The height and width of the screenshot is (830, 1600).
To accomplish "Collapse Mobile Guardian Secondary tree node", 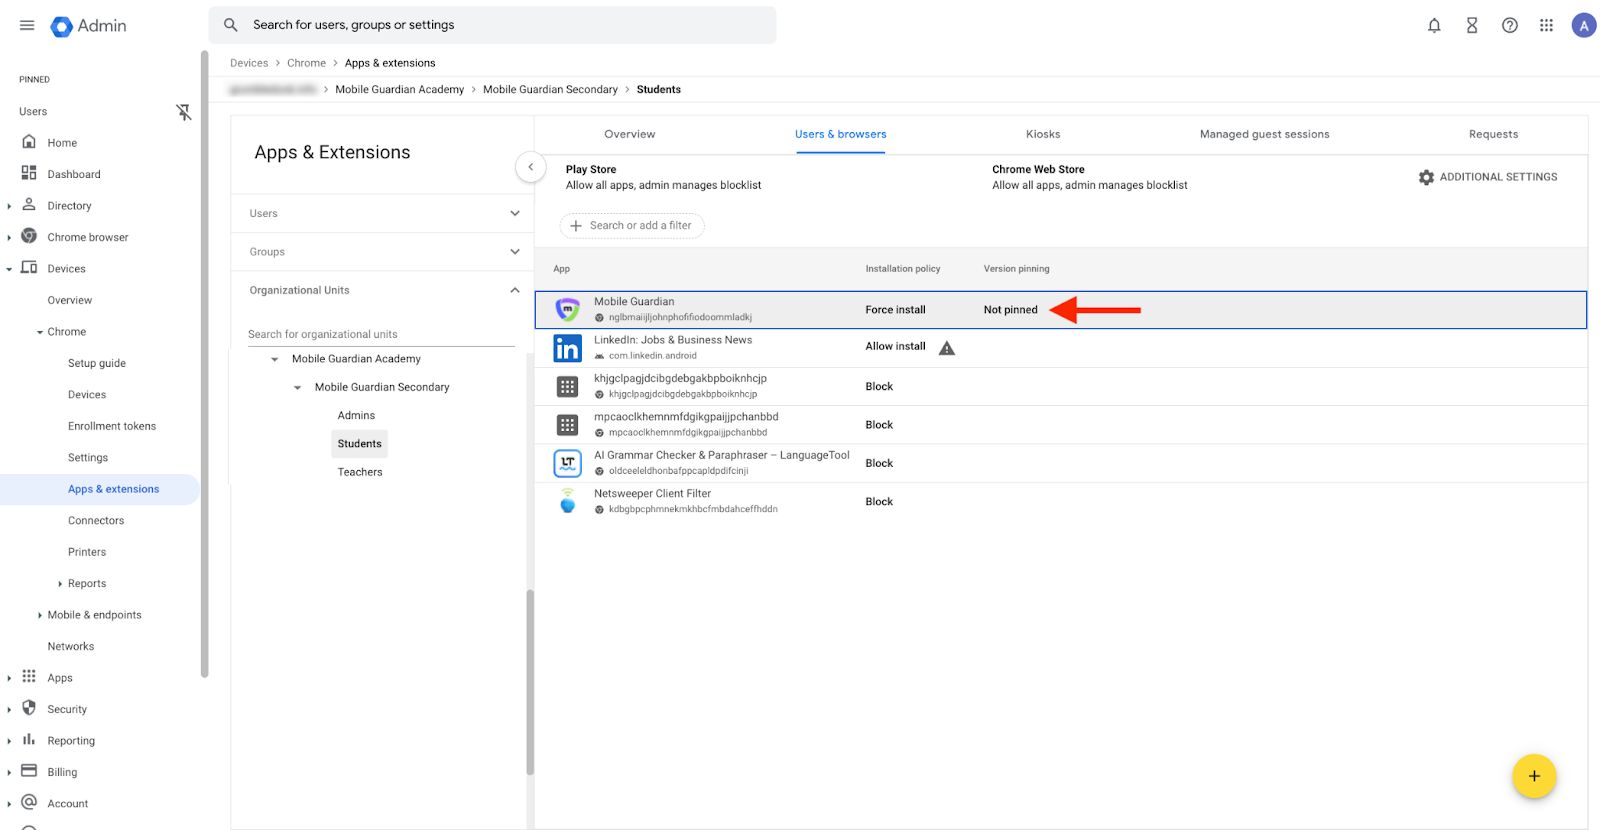I will coord(297,387).
